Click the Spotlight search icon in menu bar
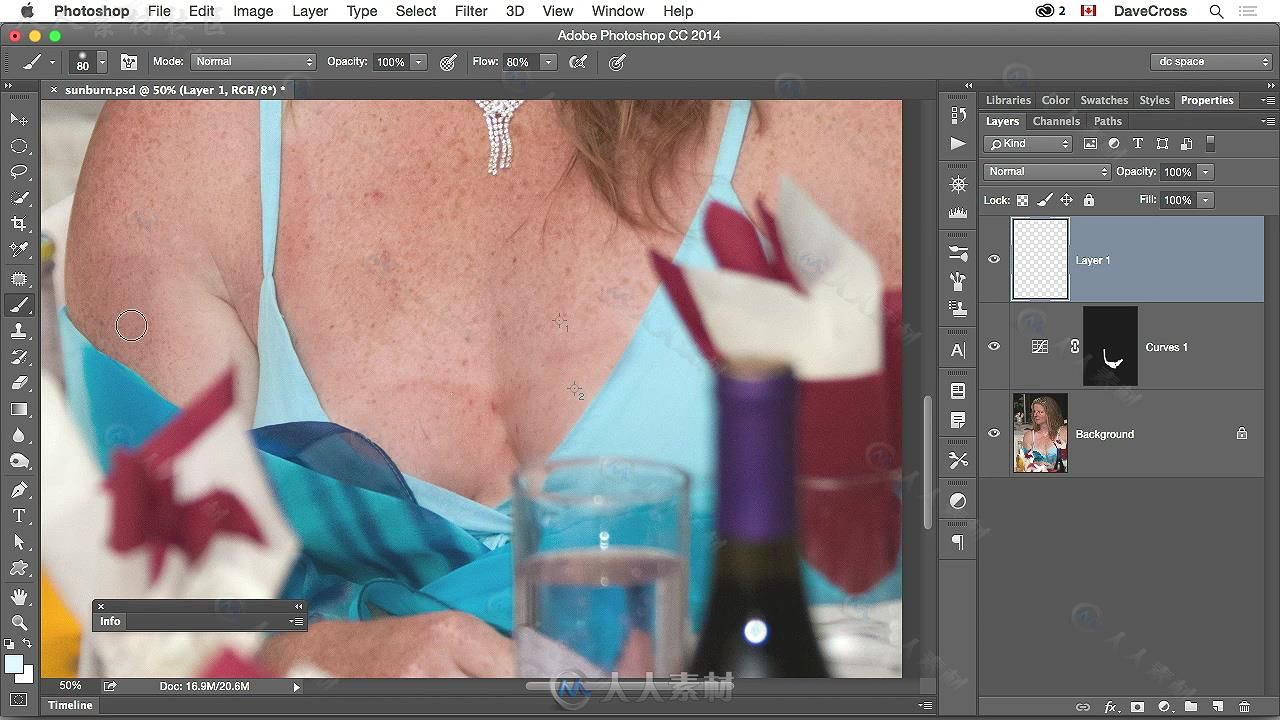 click(1216, 11)
